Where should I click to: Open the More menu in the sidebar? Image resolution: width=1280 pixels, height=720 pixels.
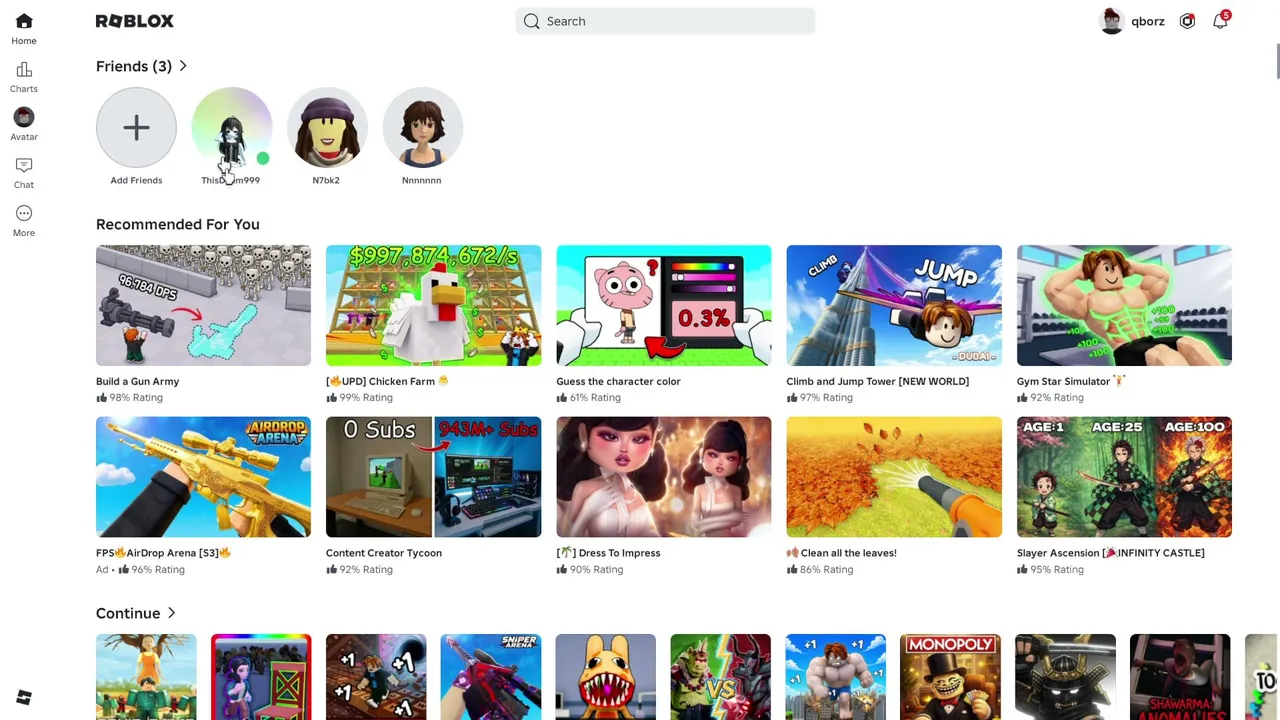point(24,220)
